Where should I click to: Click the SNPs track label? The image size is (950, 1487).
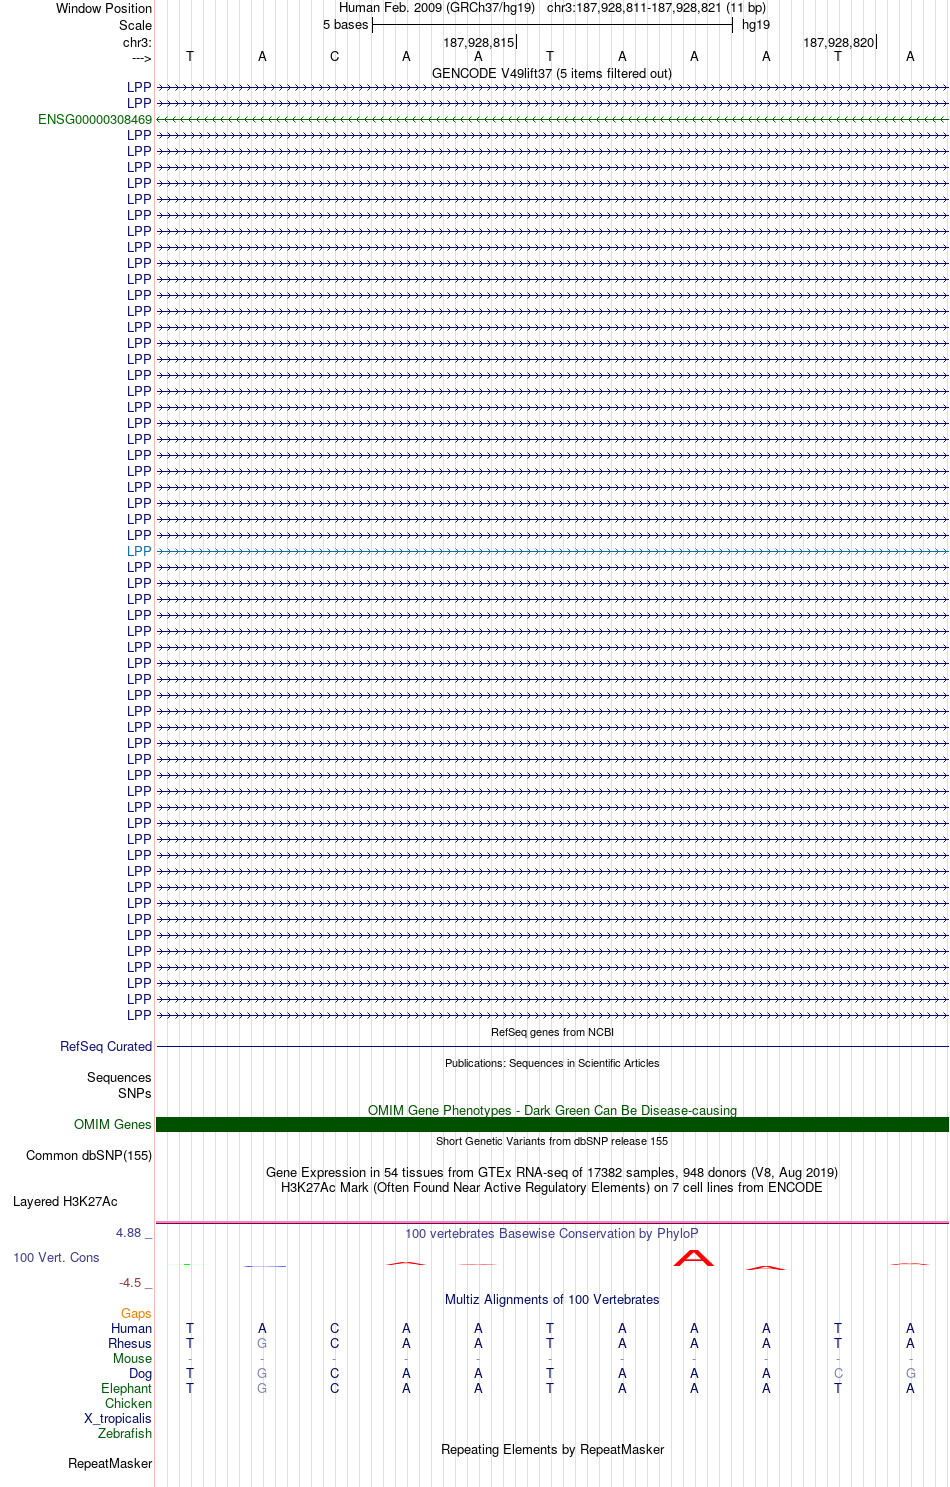[x=135, y=1094]
